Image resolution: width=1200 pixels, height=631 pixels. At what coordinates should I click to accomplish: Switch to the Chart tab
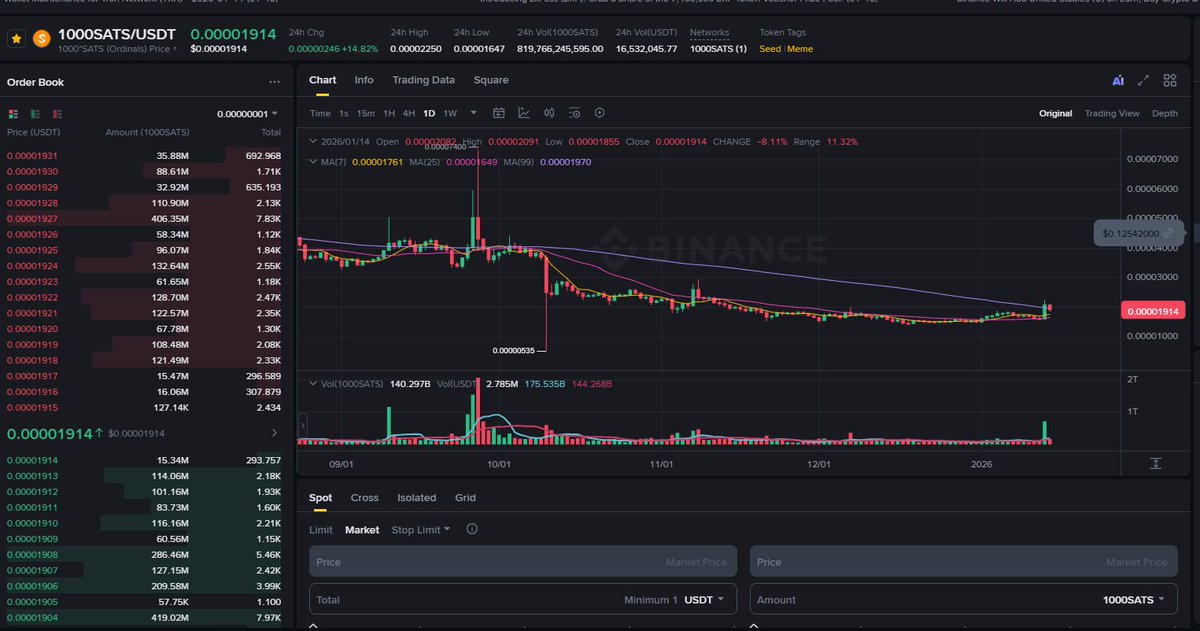point(322,80)
